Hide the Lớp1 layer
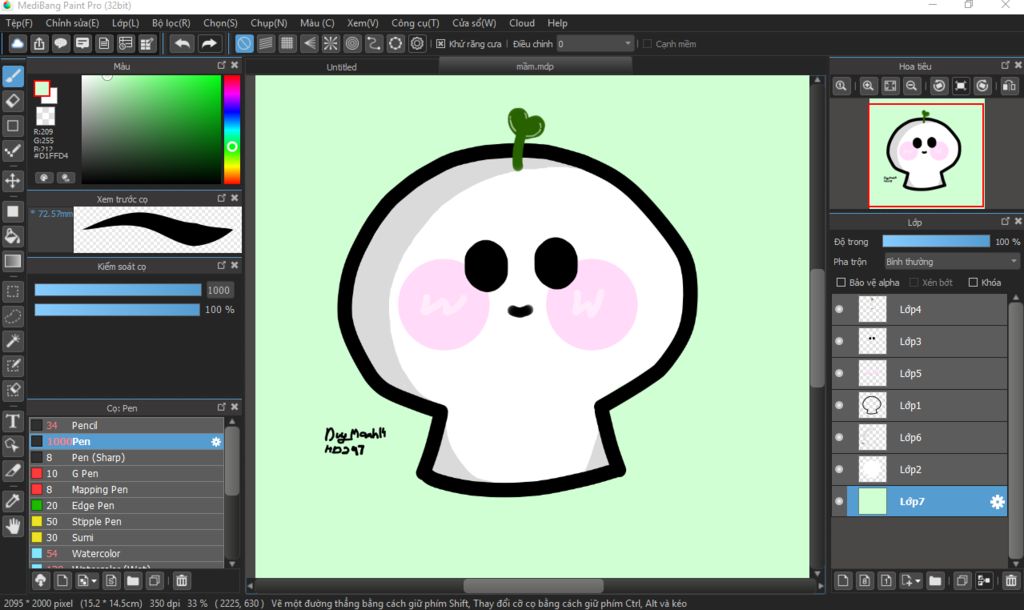 point(839,406)
